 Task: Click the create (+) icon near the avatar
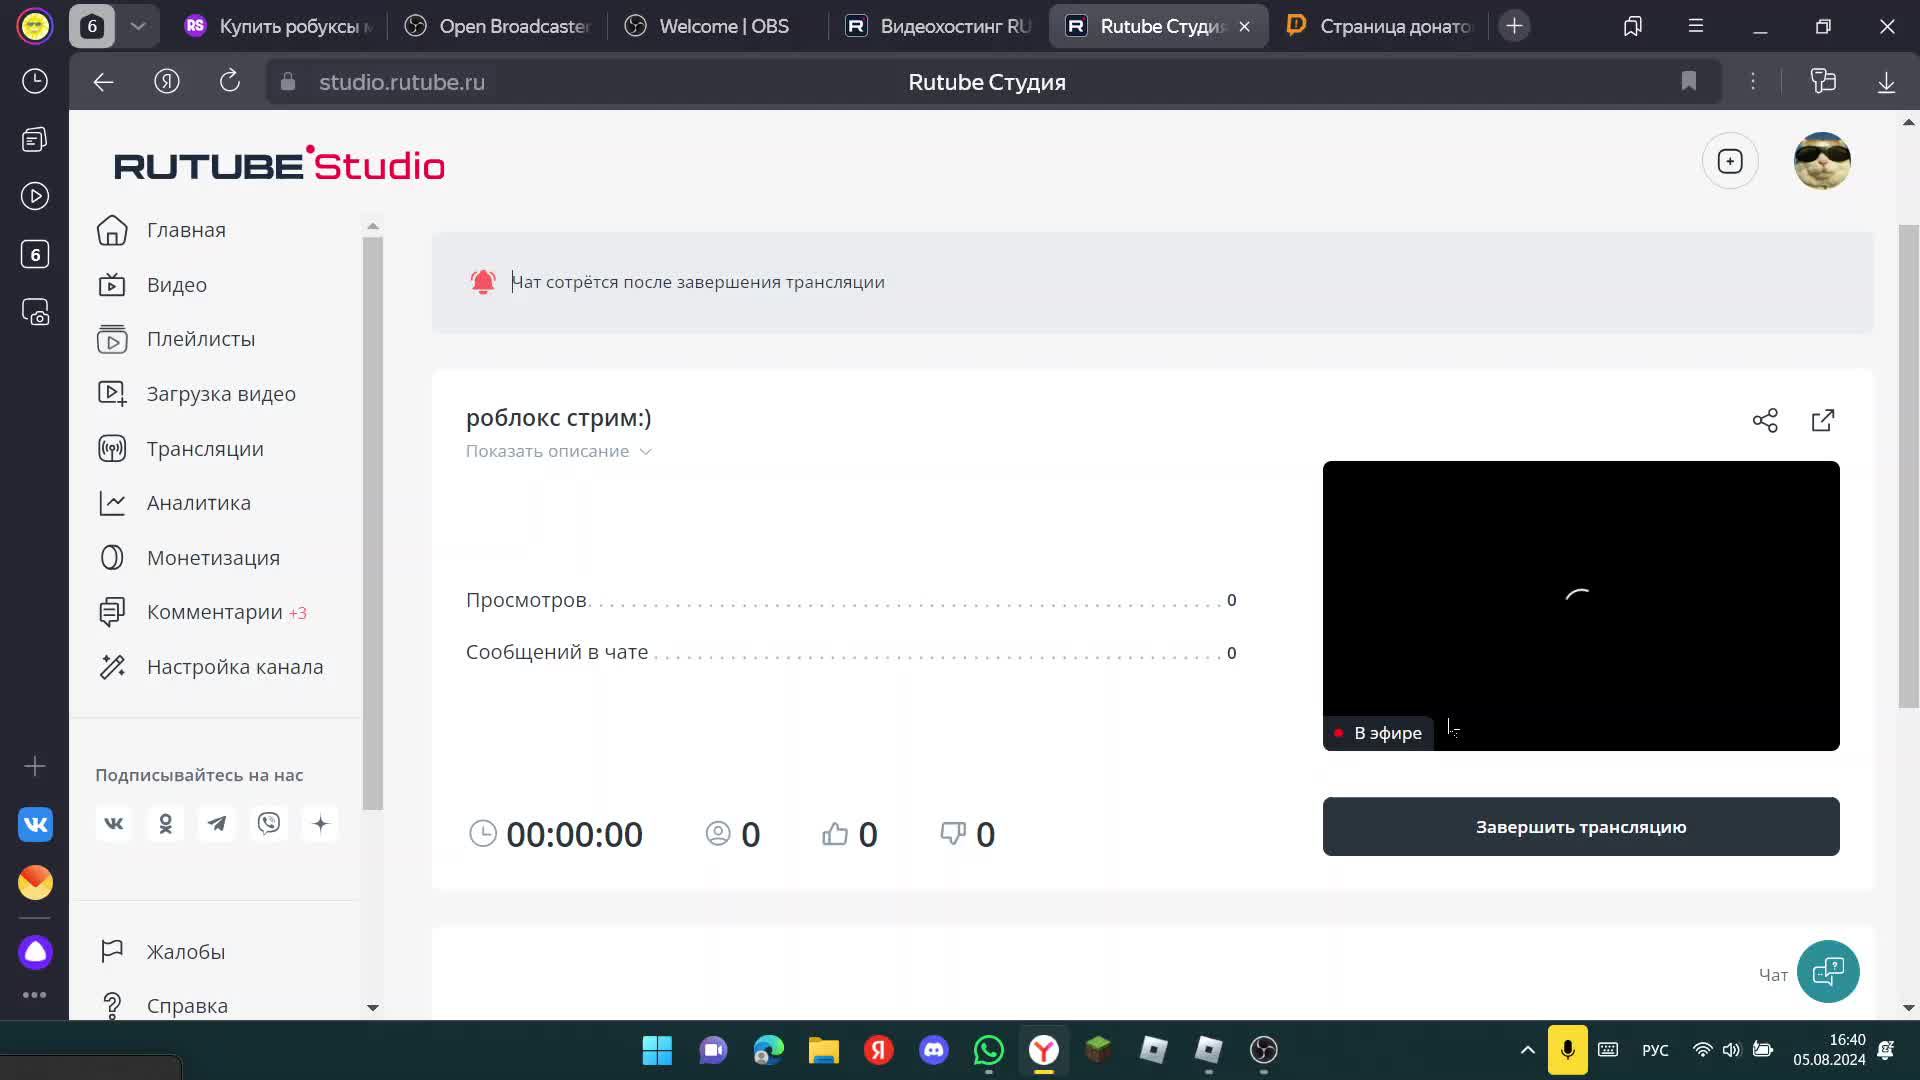pos(1730,160)
